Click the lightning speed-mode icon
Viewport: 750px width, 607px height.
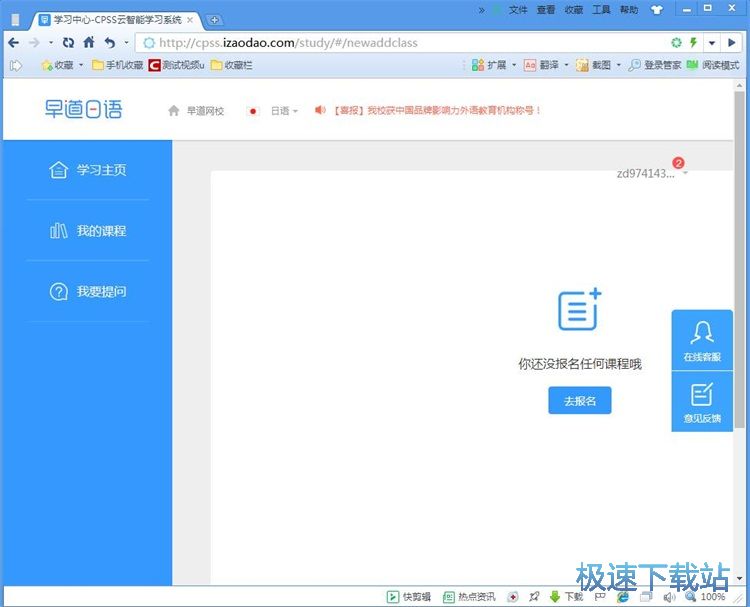point(693,43)
